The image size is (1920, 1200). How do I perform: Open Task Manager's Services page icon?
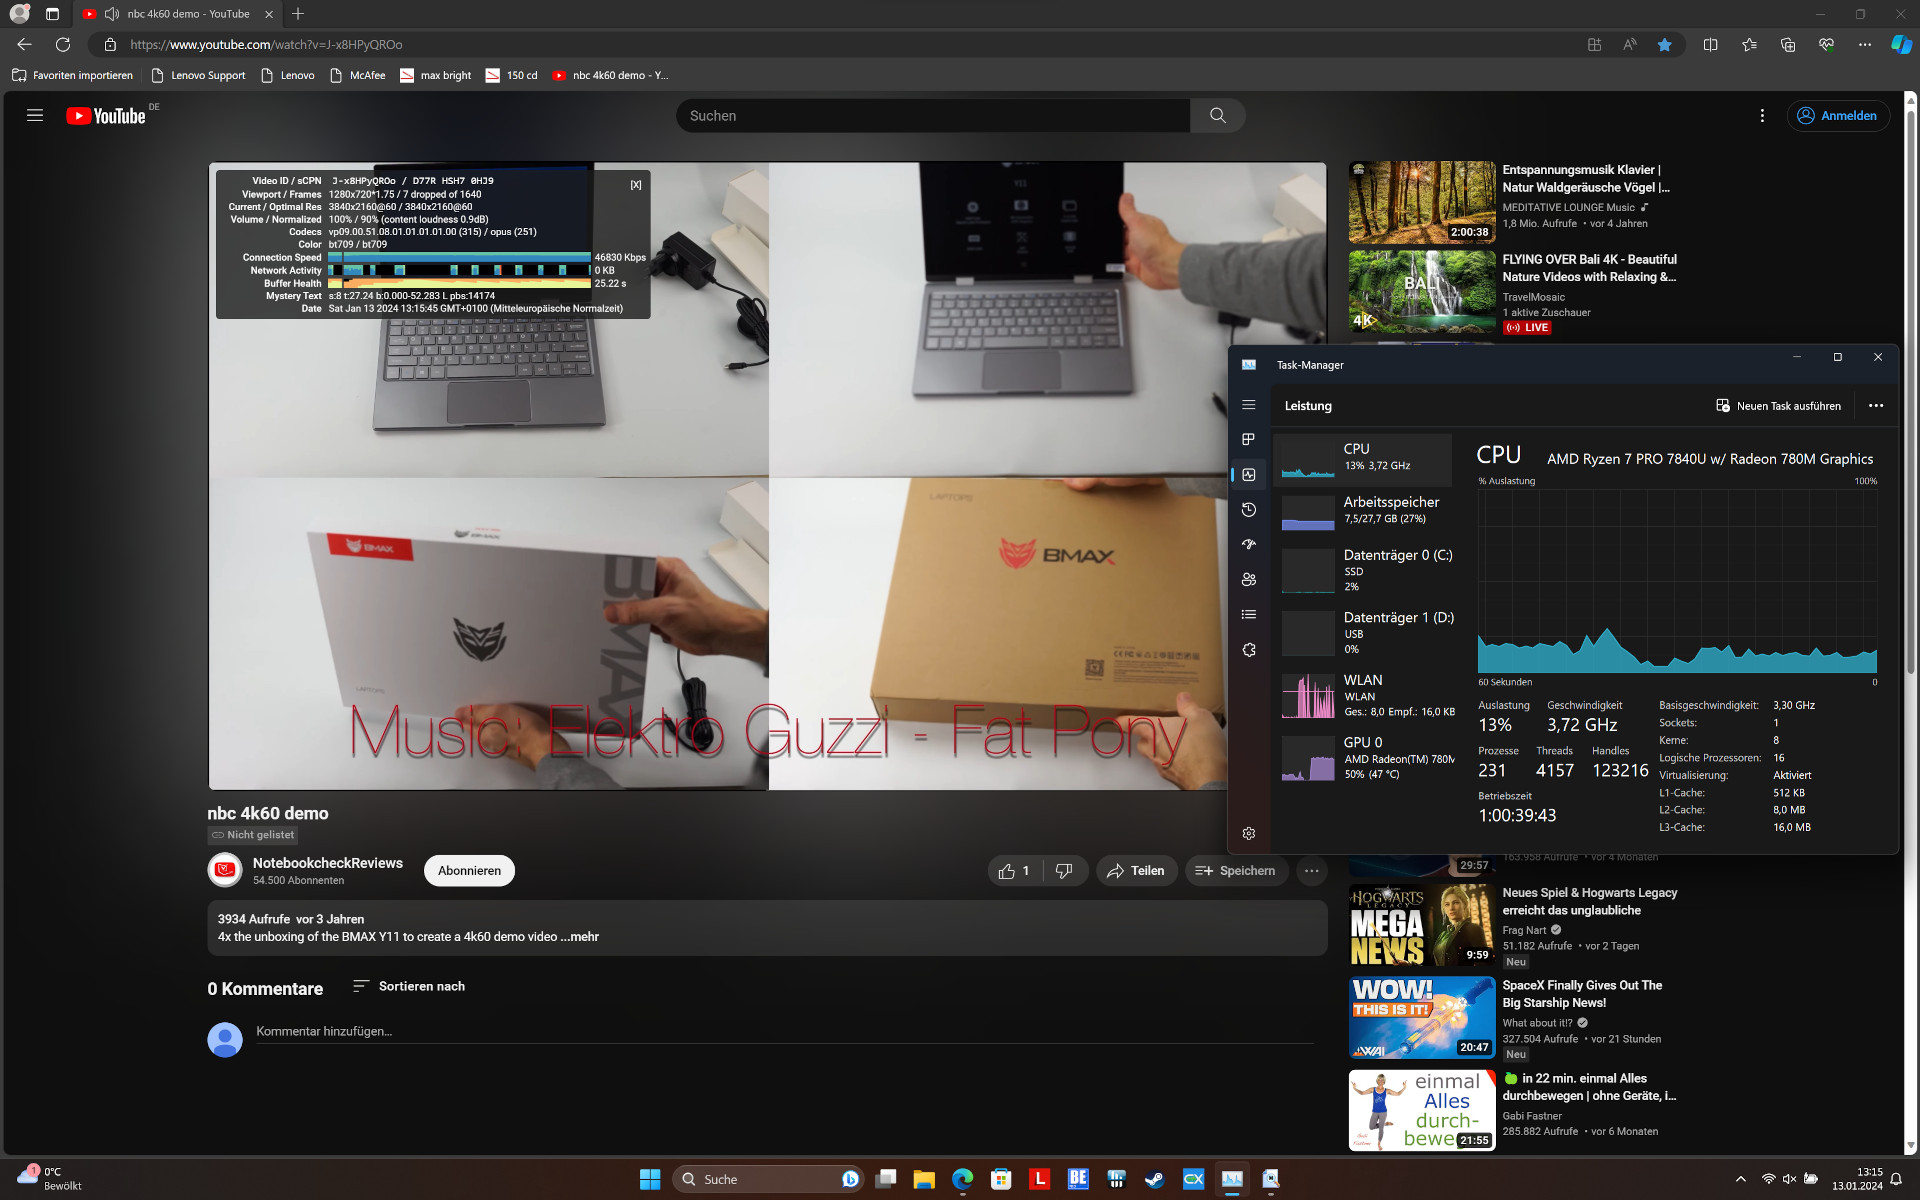(1248, 650)
